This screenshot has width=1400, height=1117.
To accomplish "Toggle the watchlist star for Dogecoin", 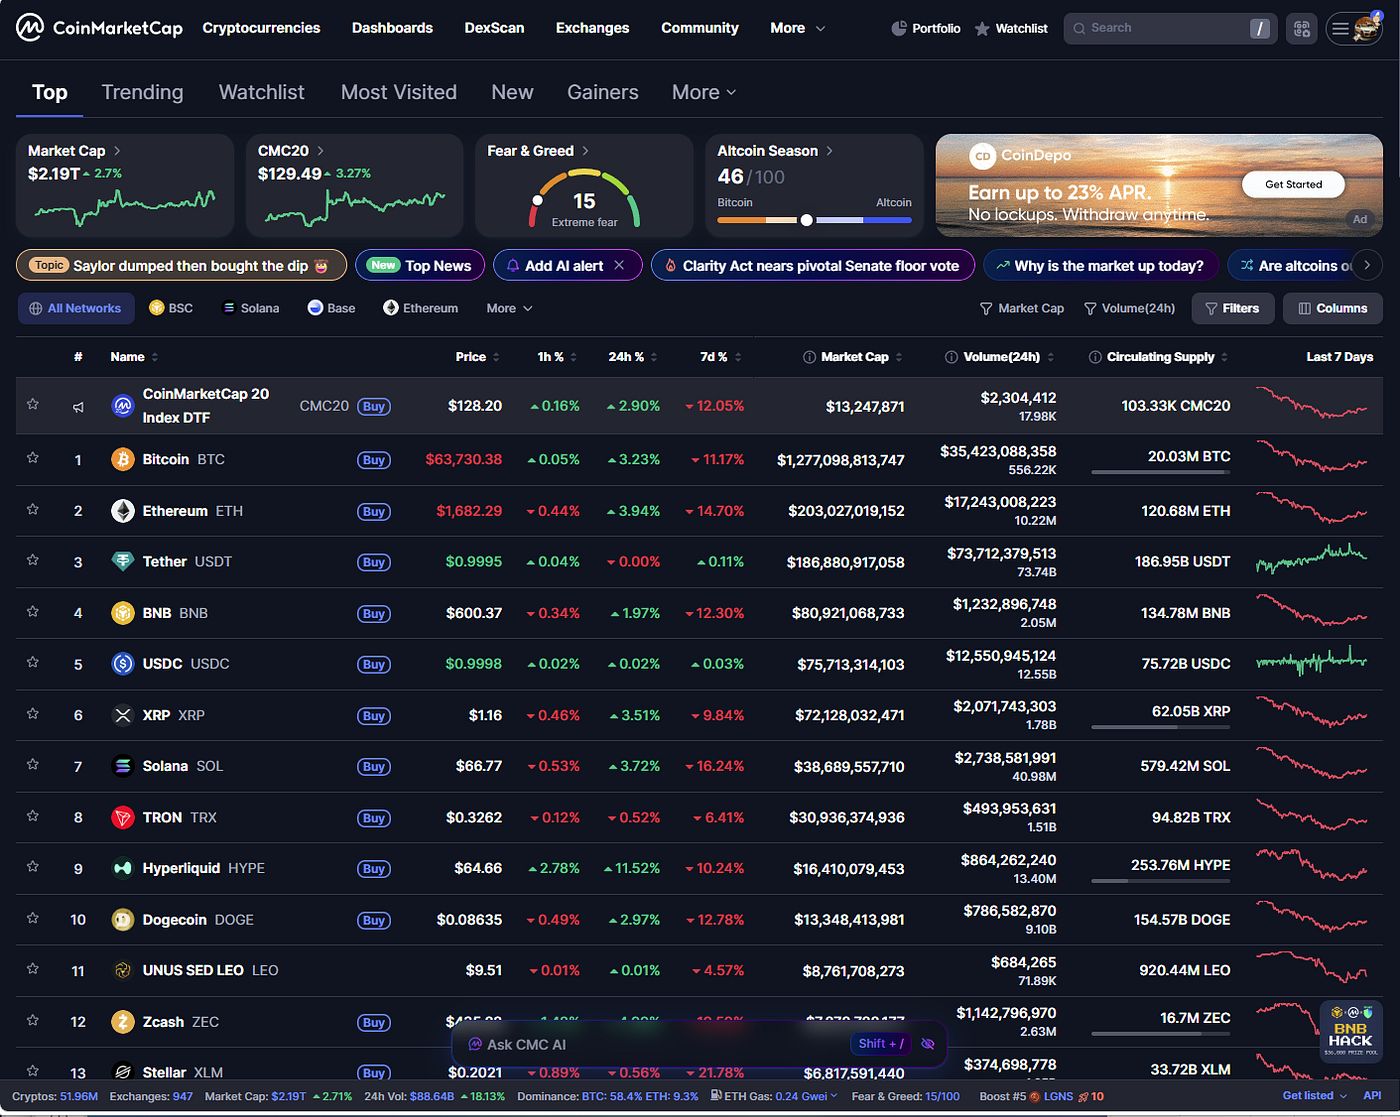I will (33, 918).
